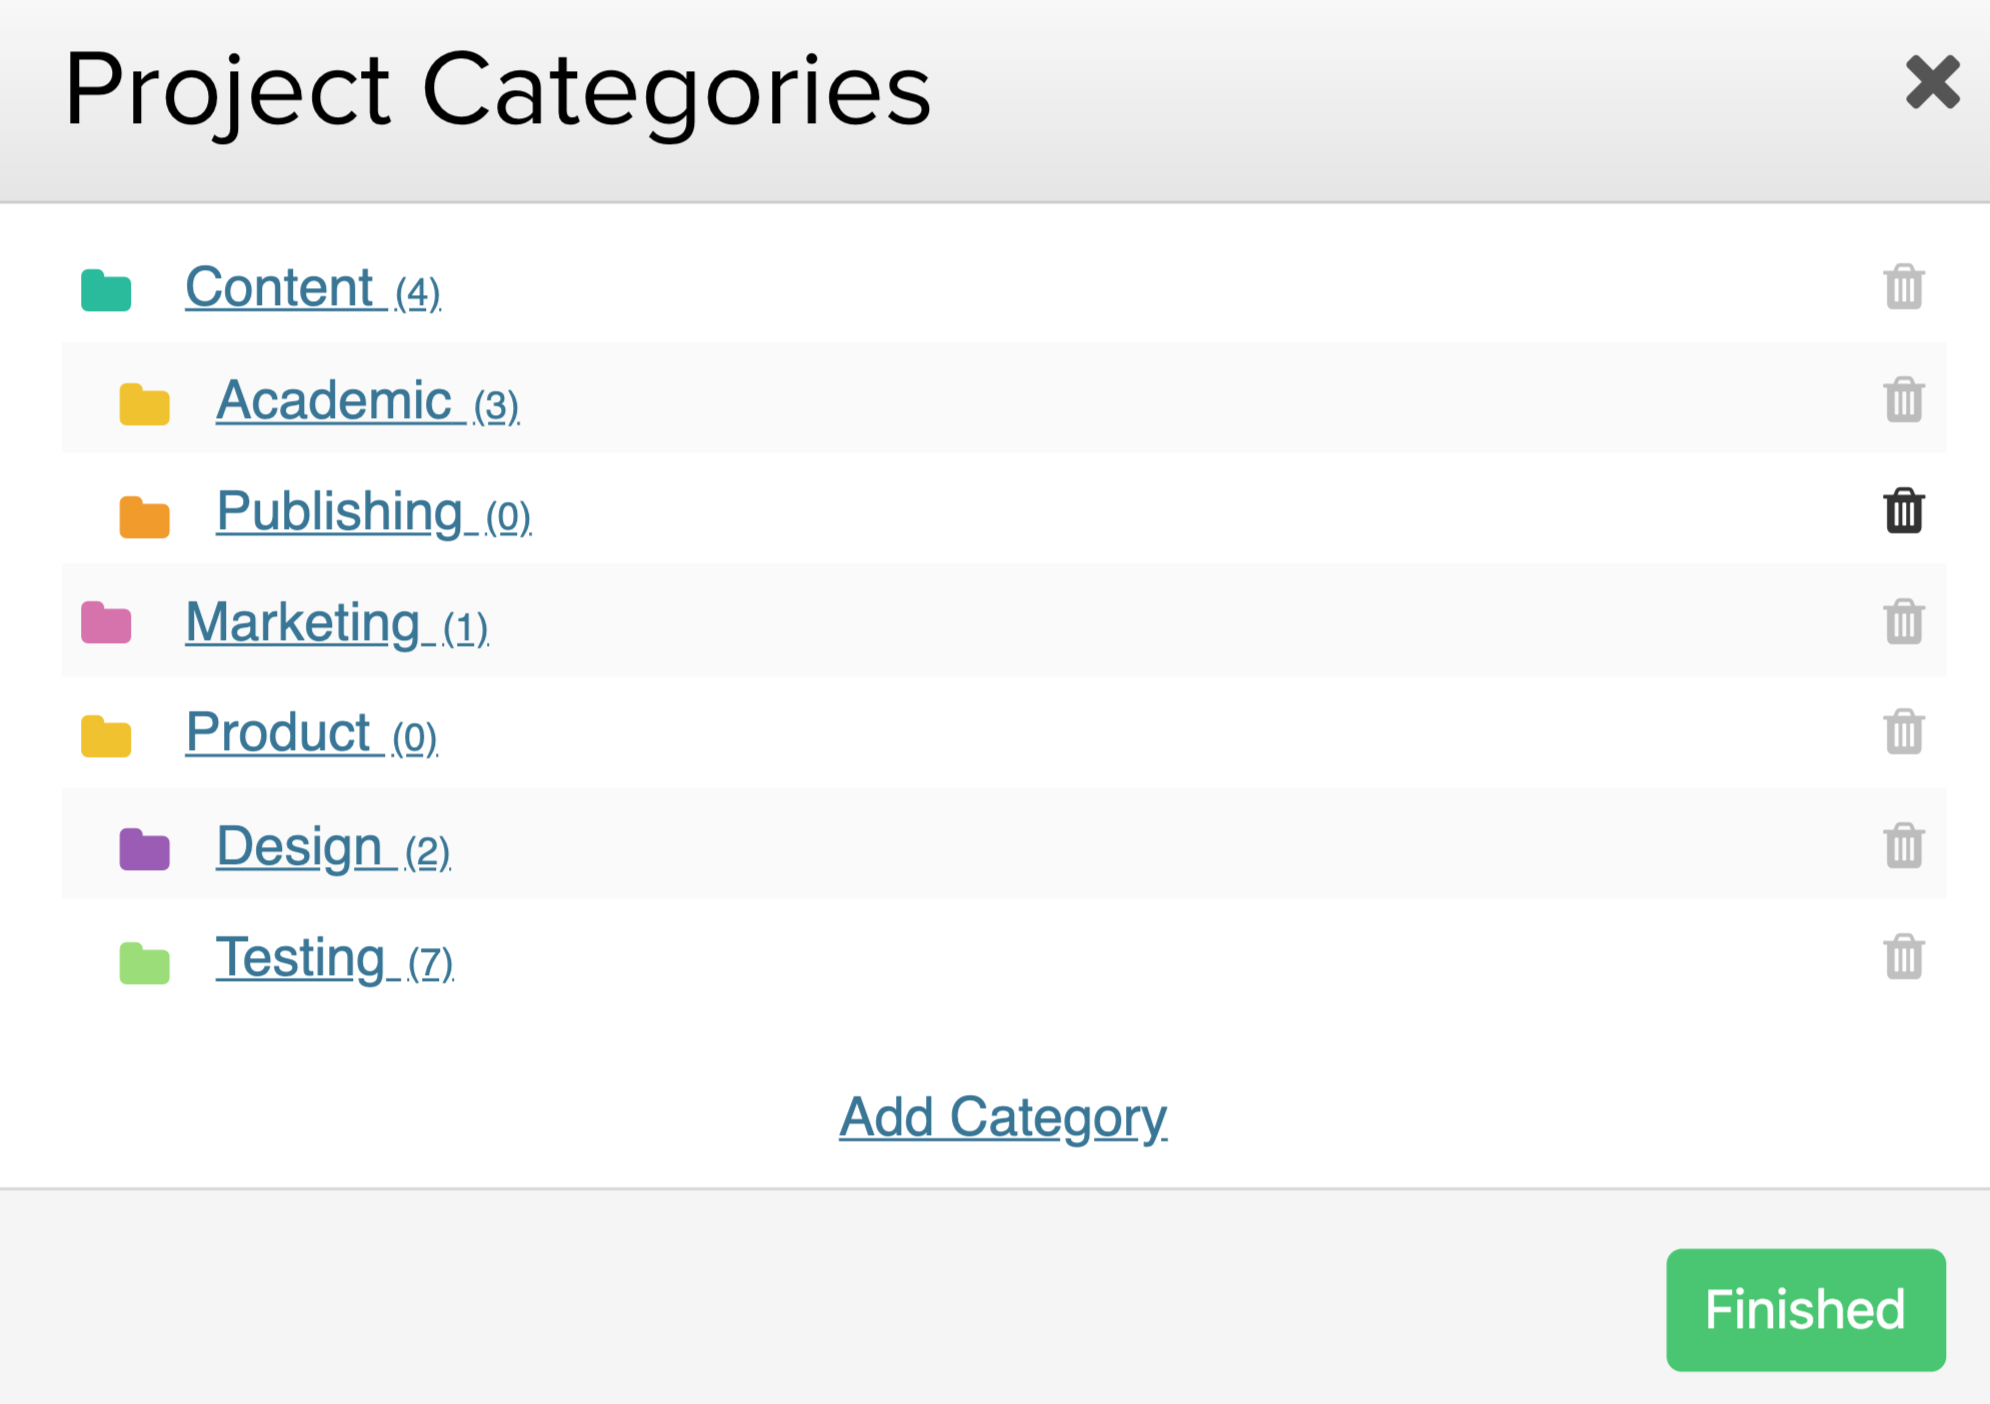
Task: Click the Add Category link
Action: click(x=1002, y=1117)
